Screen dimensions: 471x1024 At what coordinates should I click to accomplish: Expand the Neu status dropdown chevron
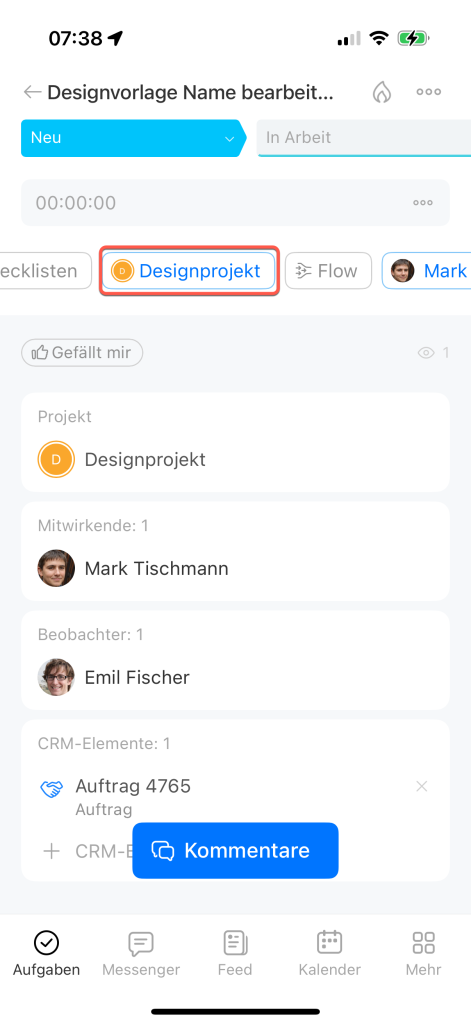229,139
